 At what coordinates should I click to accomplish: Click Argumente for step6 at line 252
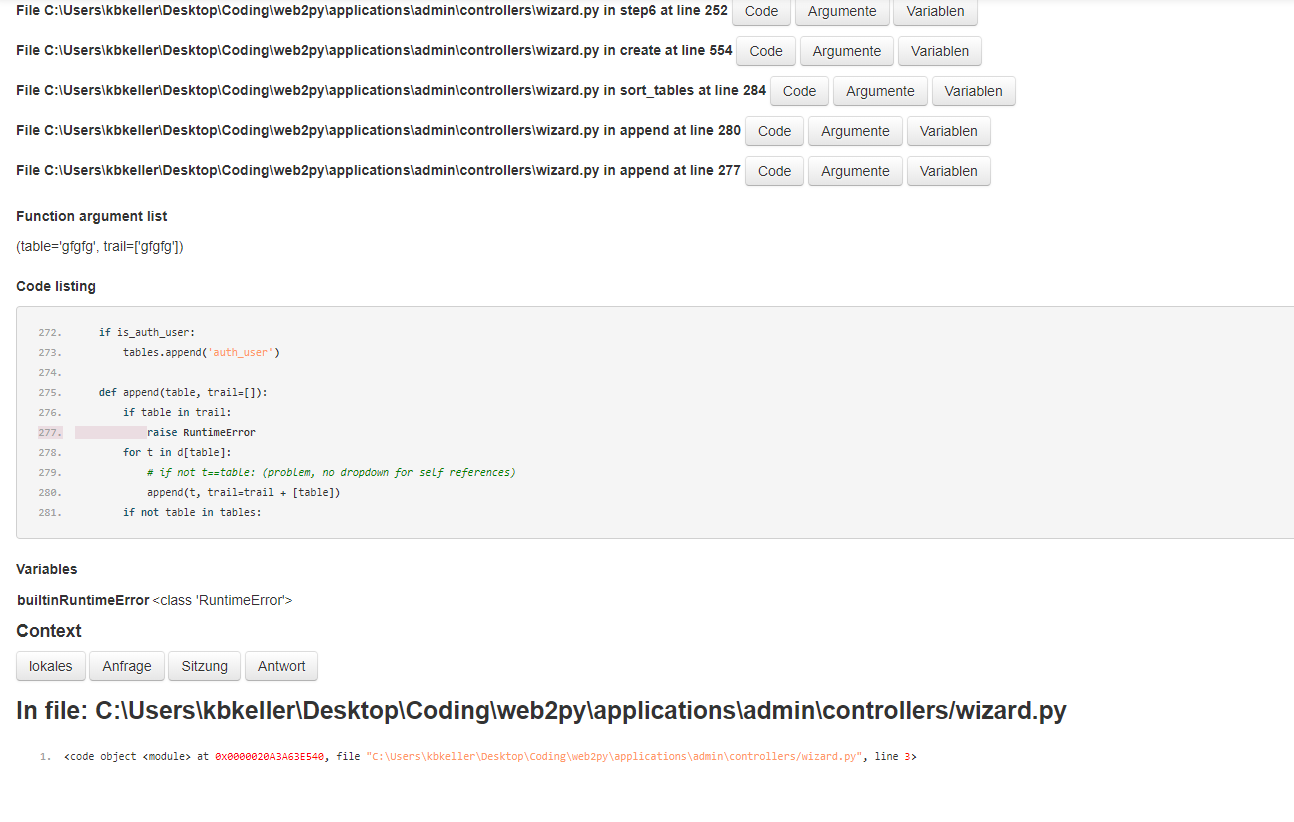[x=842, y=12]
